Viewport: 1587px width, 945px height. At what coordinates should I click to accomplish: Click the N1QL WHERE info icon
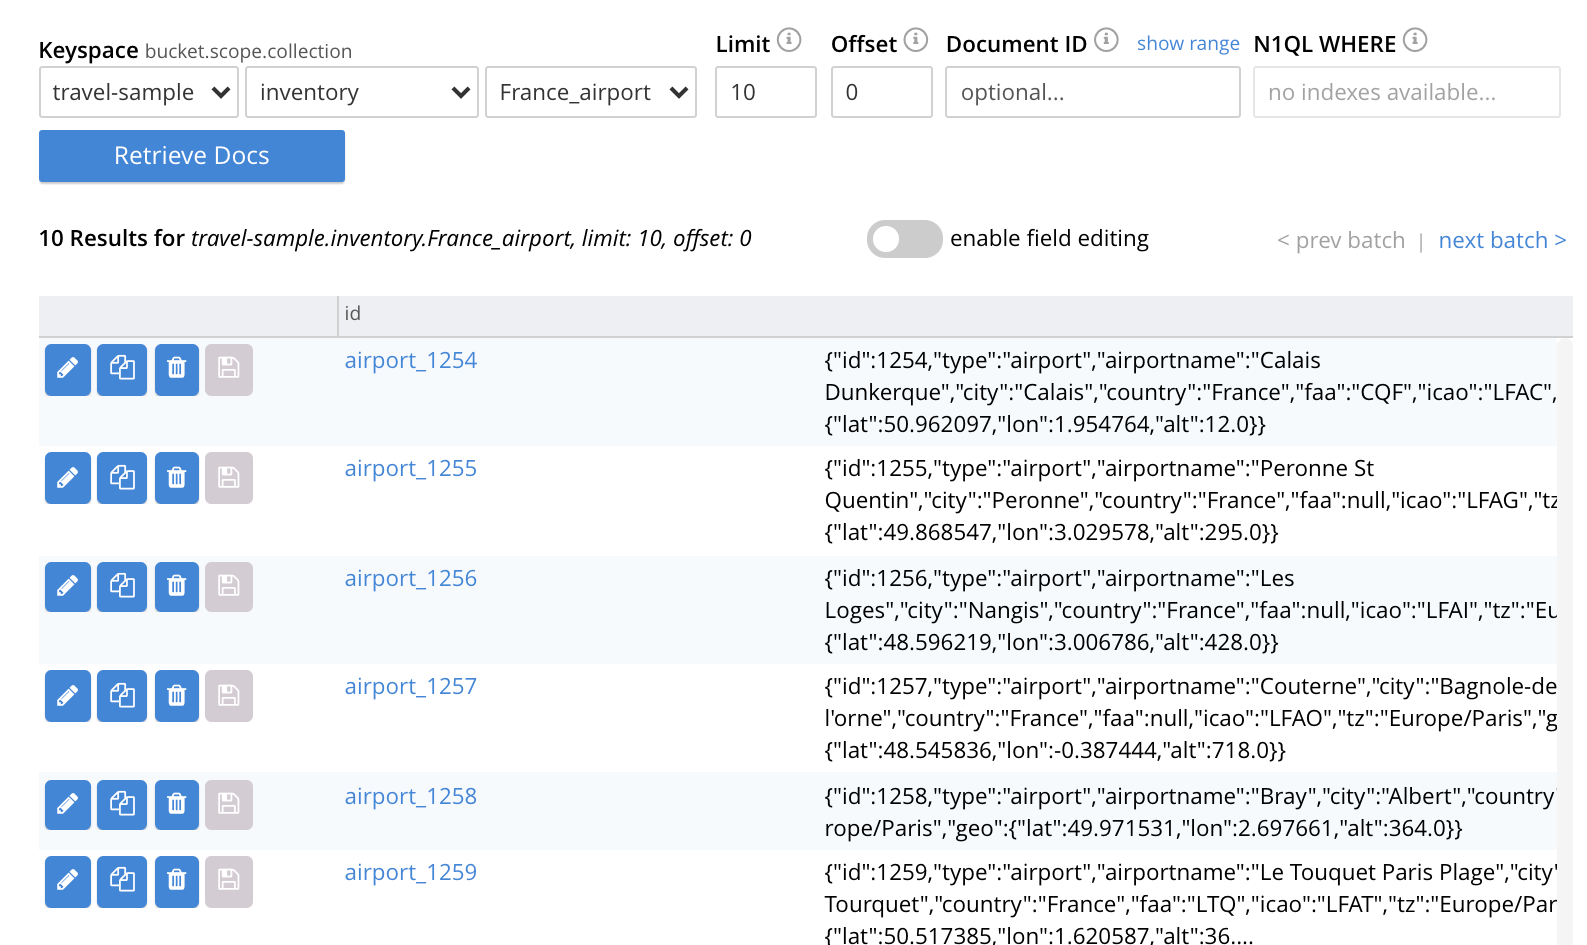click(x=1414, y=40)
